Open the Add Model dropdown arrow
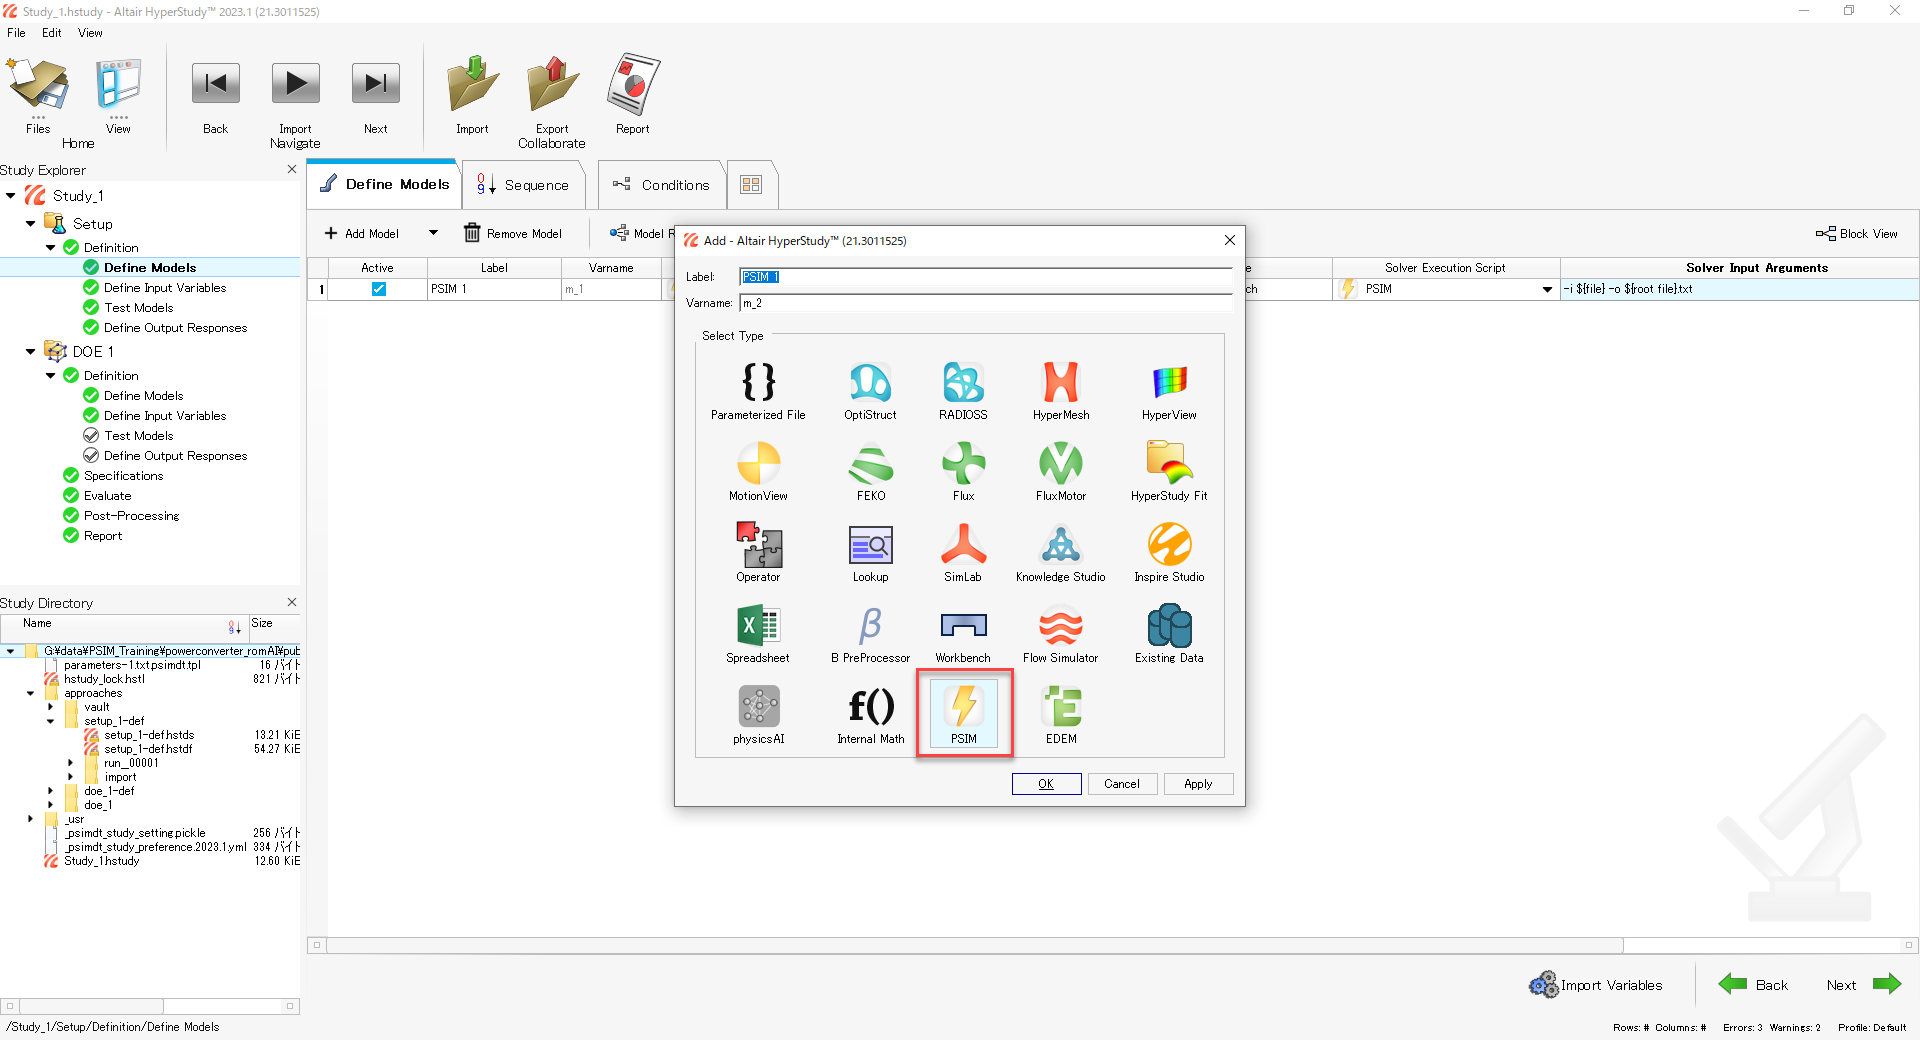The image size is (1920, 1040). point(433,233)
